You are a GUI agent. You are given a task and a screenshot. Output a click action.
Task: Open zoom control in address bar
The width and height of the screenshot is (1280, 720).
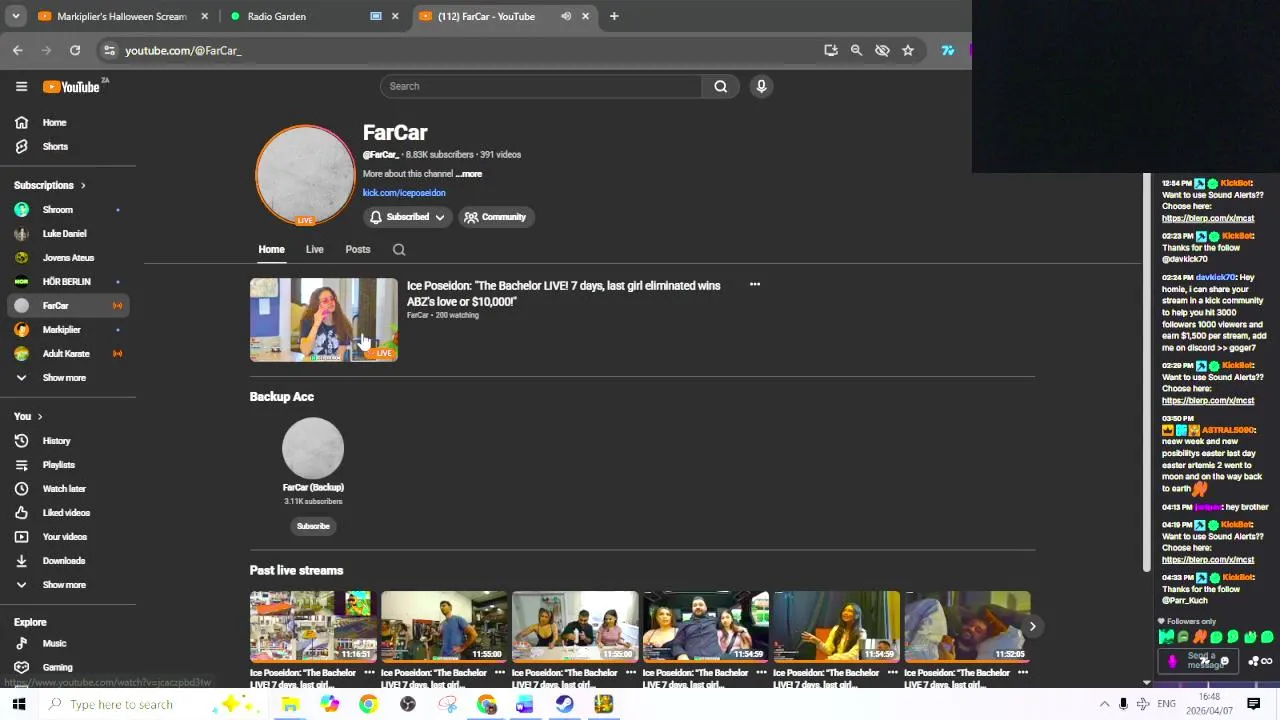click(x=856, y=50)
